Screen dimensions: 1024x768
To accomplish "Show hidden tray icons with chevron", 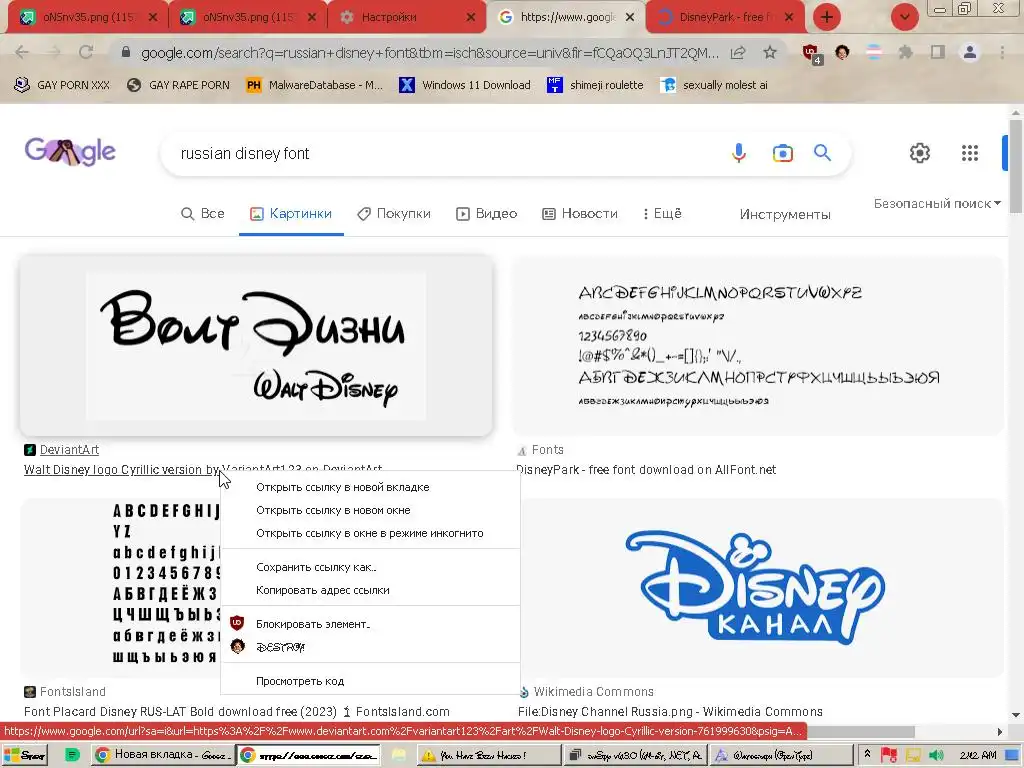I will coord(867,754).
